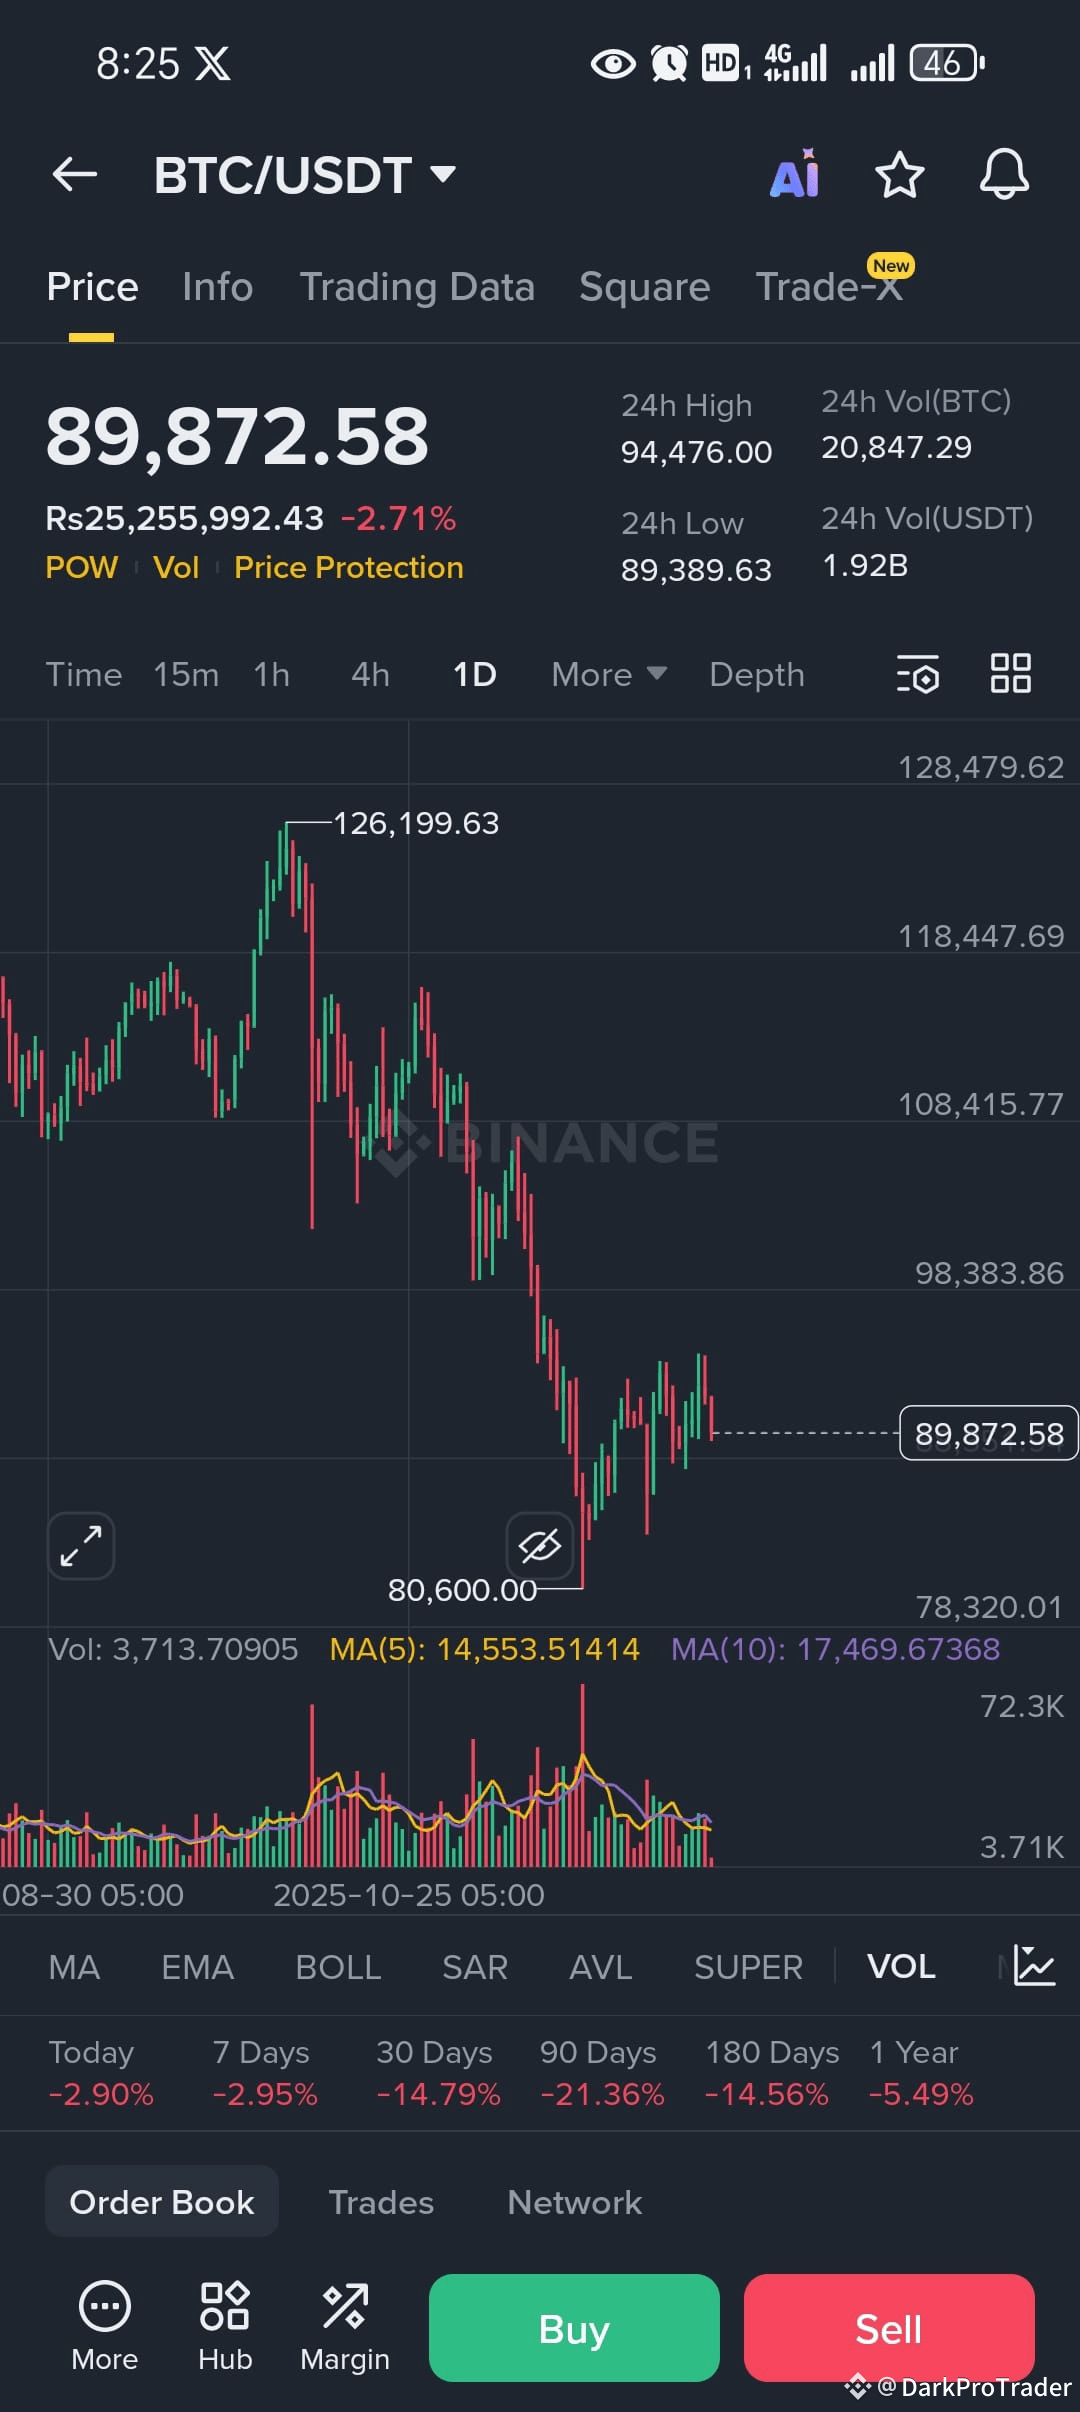Open price alert bell icon

(1004, 175)
